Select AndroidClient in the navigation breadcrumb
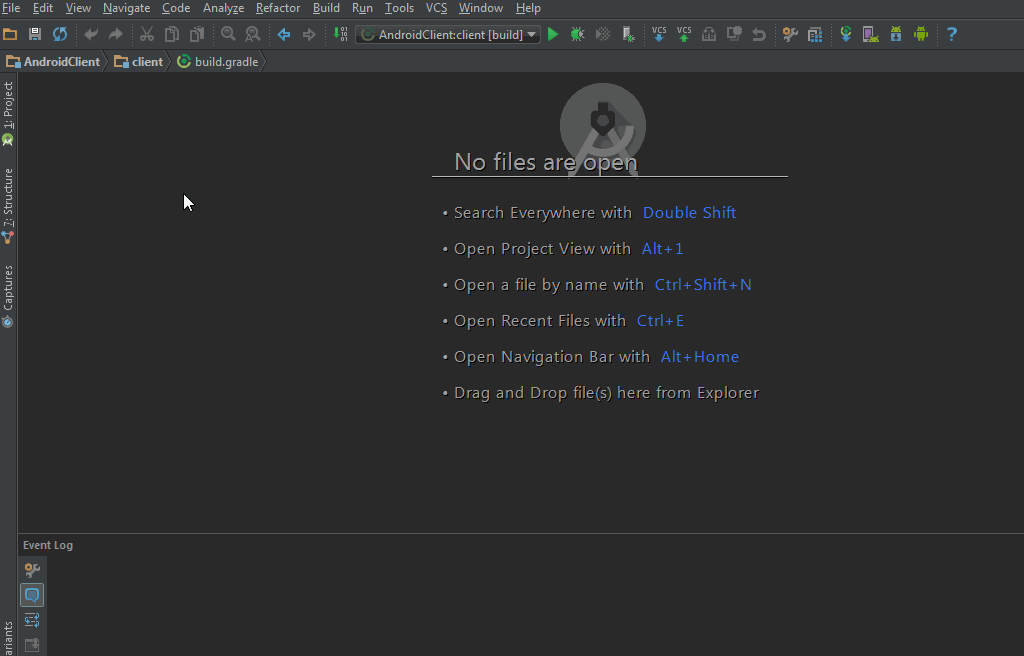Screen dimensions: 1024x656 54,61
